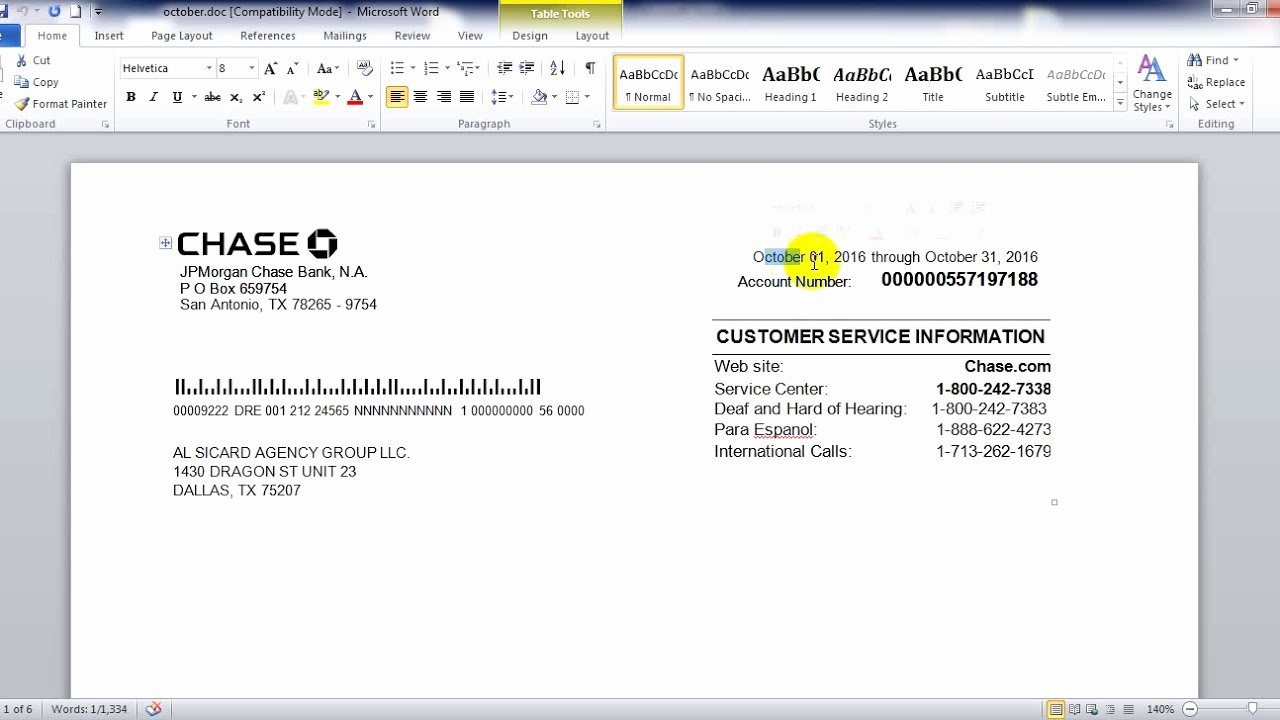Increase paragraph indent
Viewport: 1280px width, 720px height.
[527, 69]
